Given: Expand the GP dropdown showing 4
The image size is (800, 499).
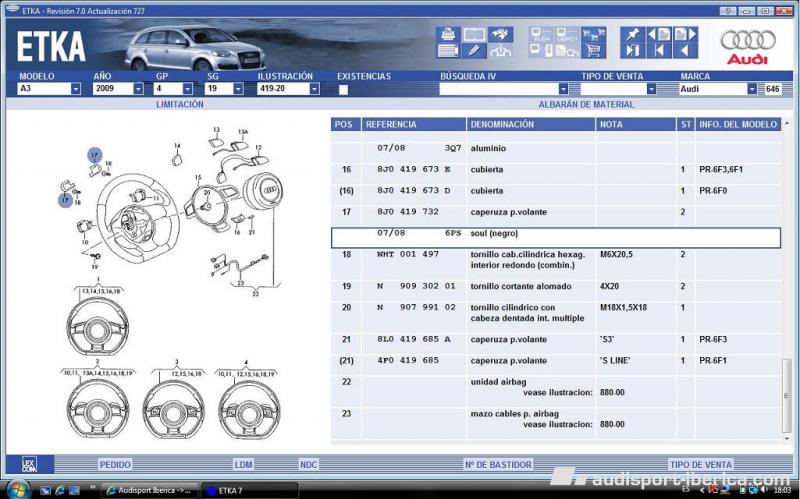Looking at the screenshot, I should click(x=188, y=89).
